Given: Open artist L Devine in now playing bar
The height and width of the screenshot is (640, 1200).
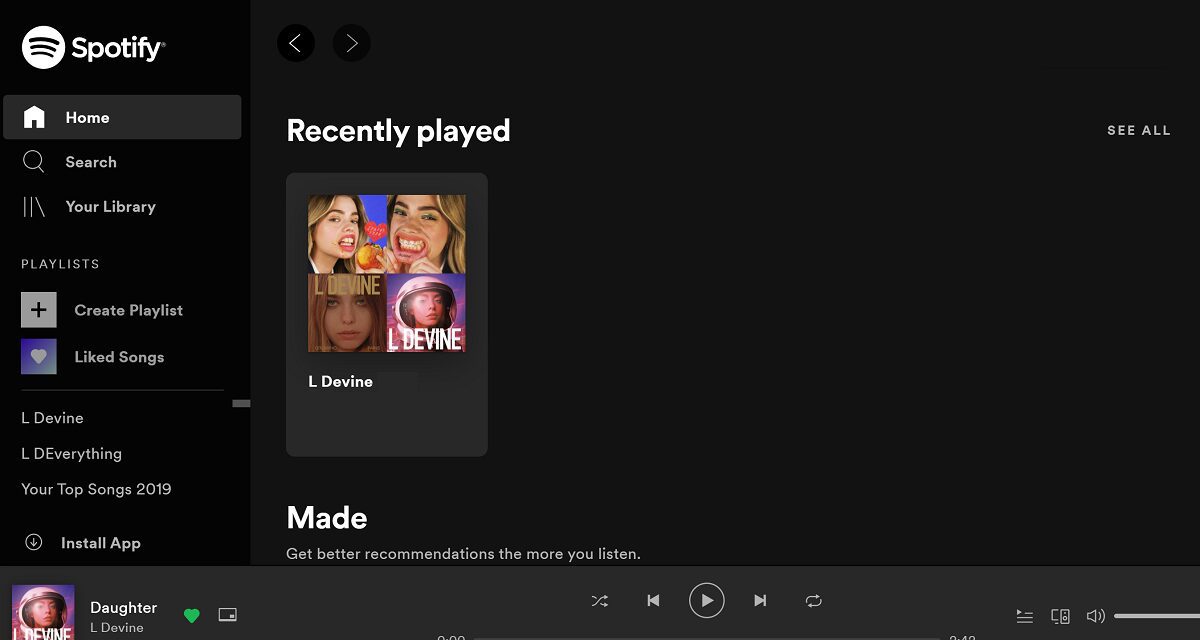Looking at the screenshot, I should [x=117, y=628].
